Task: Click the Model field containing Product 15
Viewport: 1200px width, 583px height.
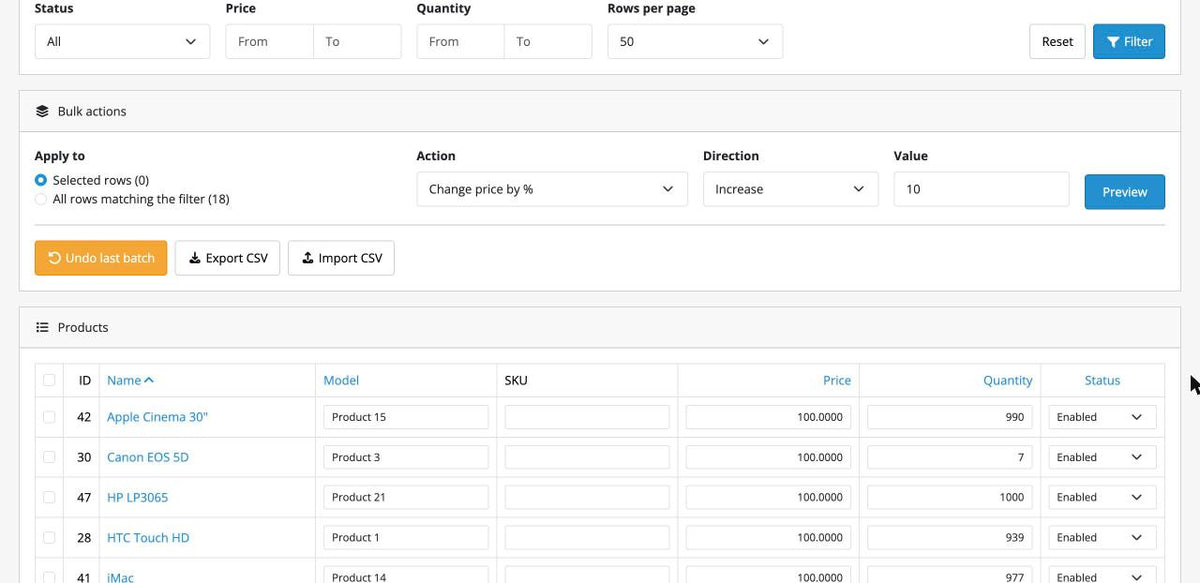Action: click(406, 417)
